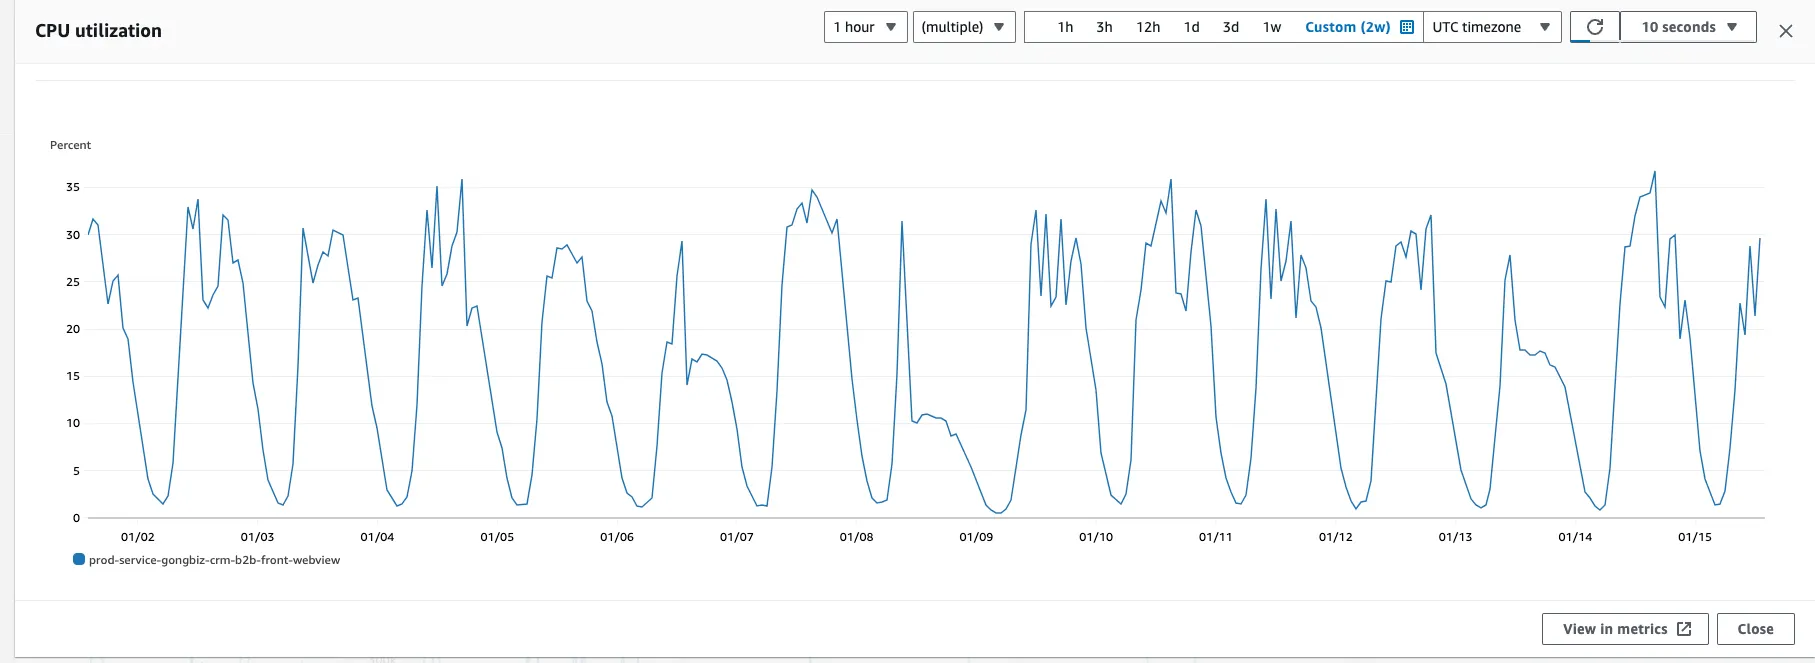Click the Close button
The width and height of the screenshot is (1815, 663).
click(x=1755, y=629)
